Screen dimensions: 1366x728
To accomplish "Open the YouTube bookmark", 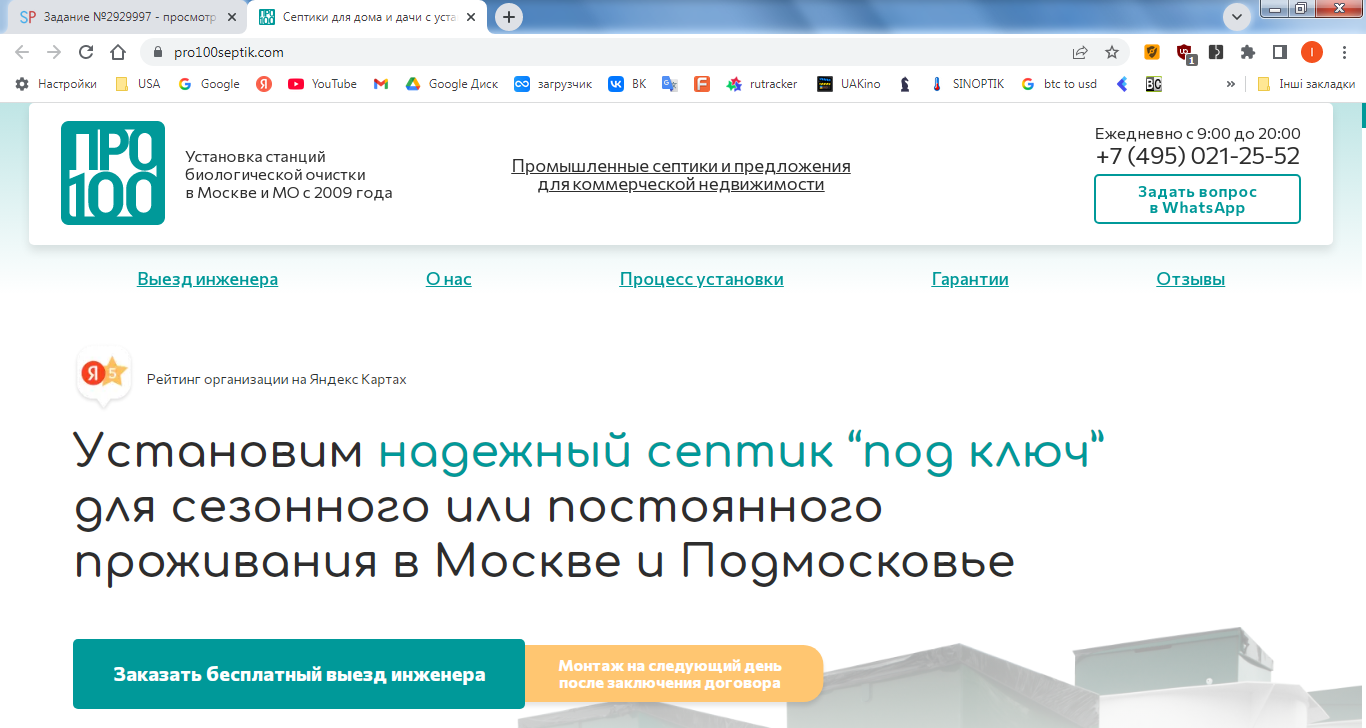I will tap(322, 84).
